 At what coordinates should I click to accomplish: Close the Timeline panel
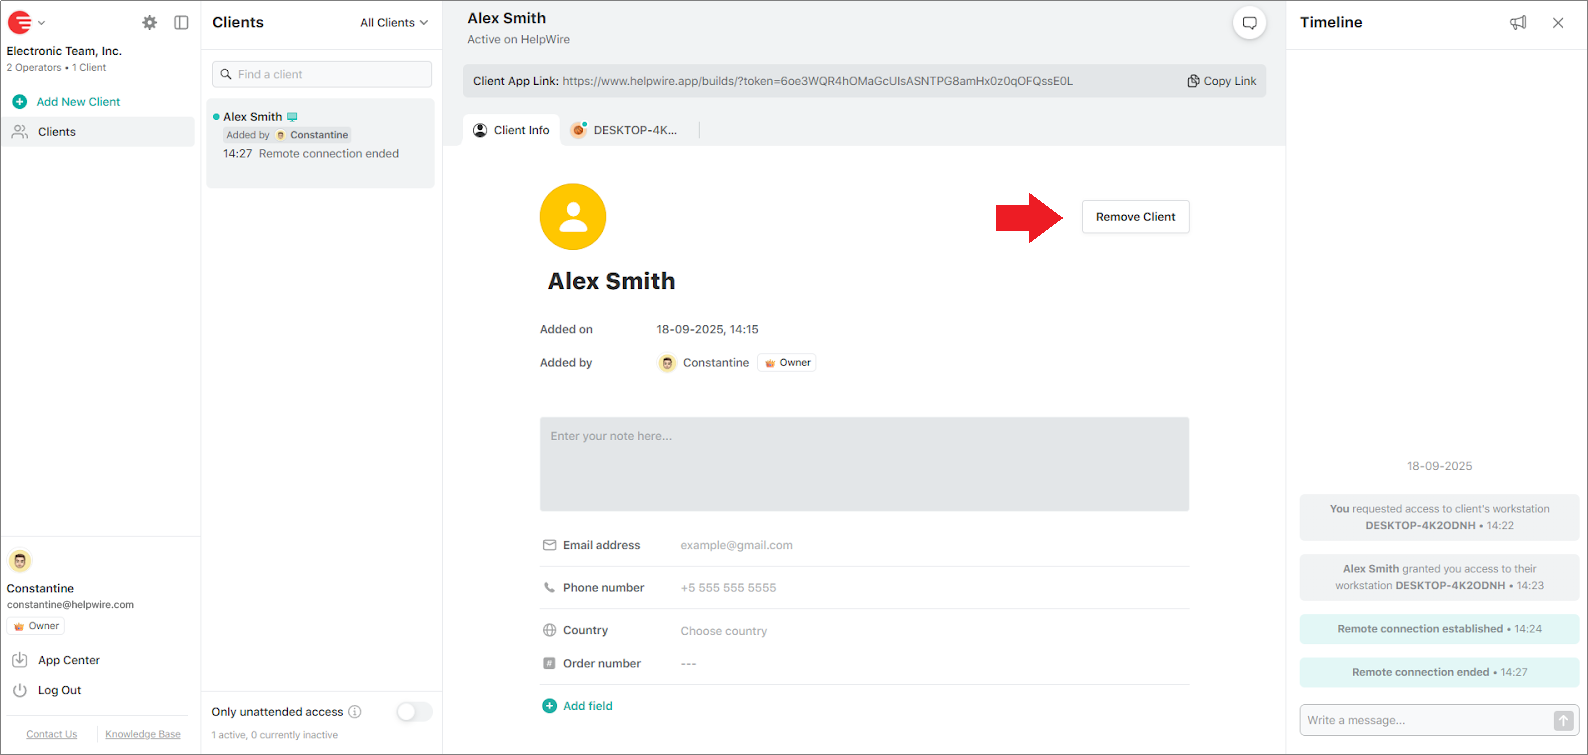[x=1558, y=23]
